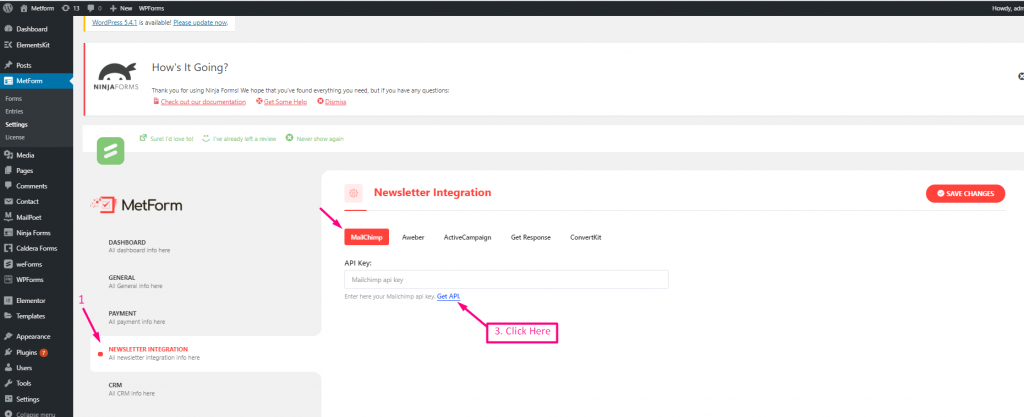The image size is (1024, 417).
Task: Click the Please update now link
Action: click(x=200, y=22)
